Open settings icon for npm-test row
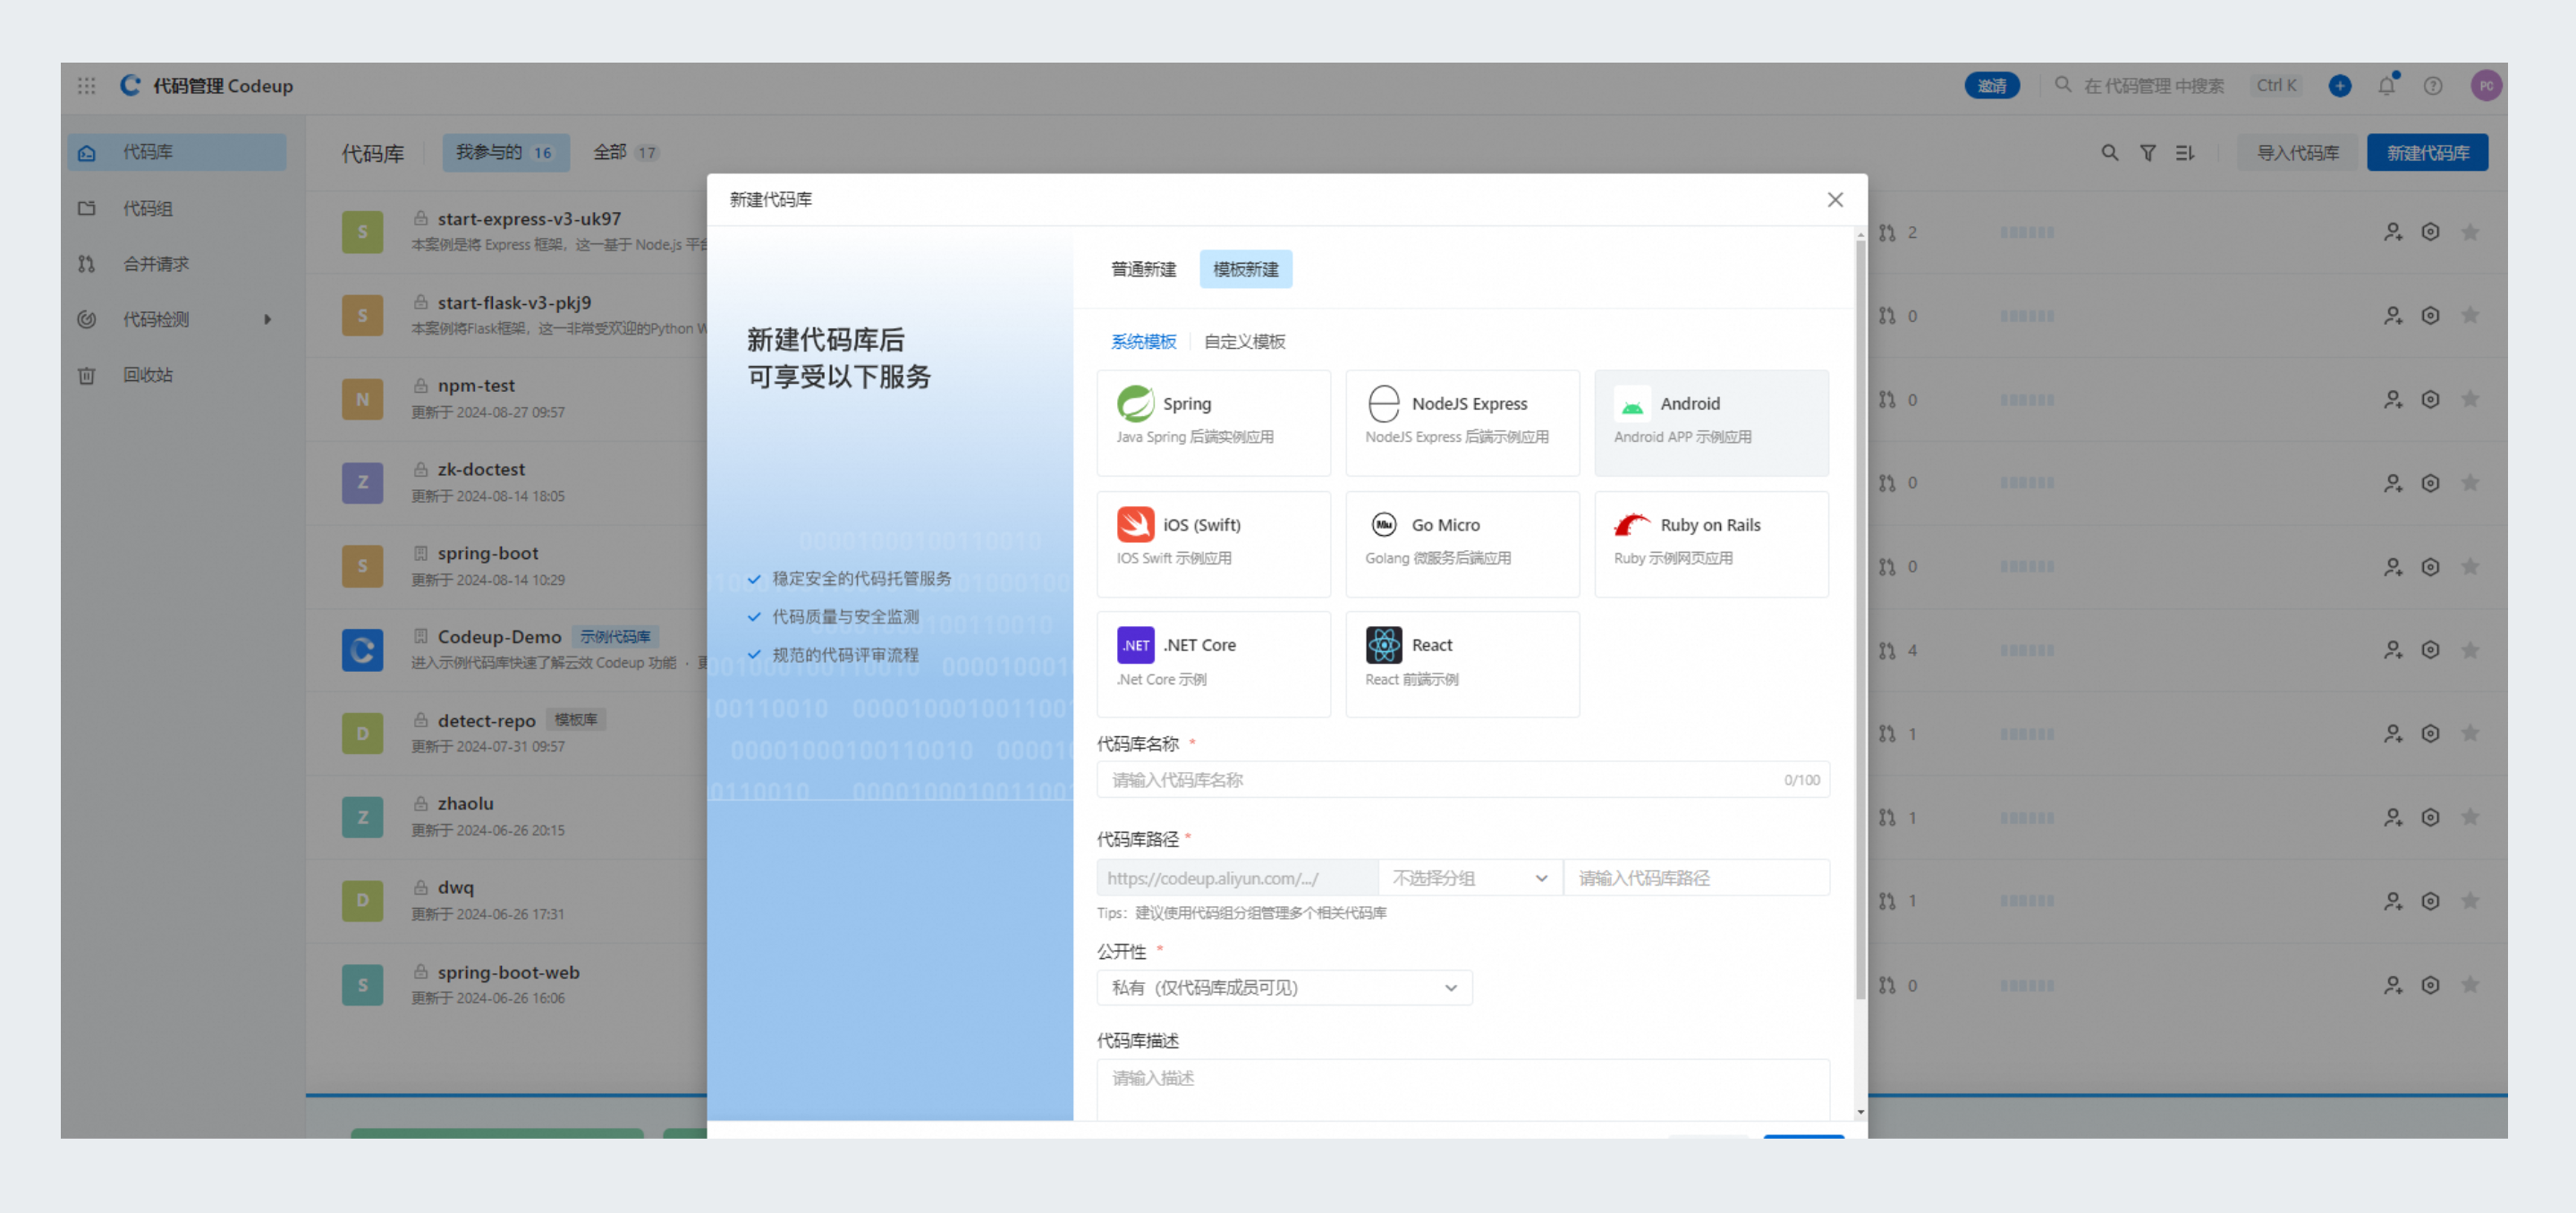The height and width of the screenshot is (1213, 2576). coord(2431,399)
